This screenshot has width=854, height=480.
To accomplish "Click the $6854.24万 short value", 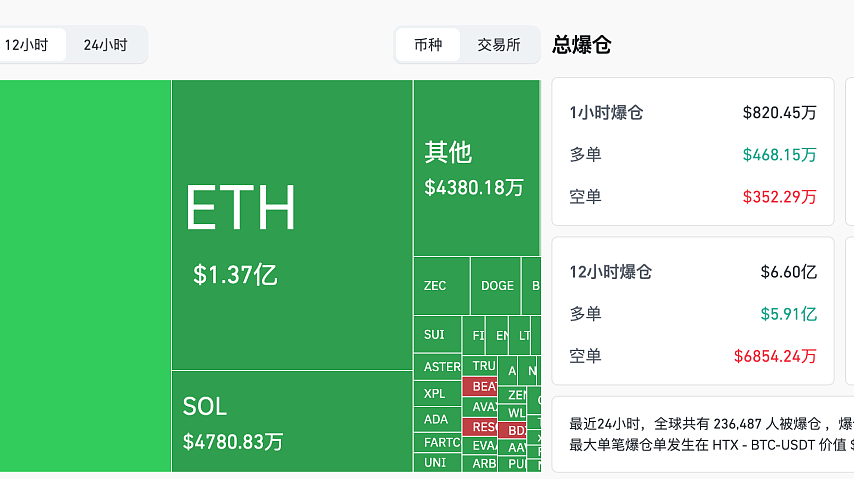I will click(x=775, y=356).
